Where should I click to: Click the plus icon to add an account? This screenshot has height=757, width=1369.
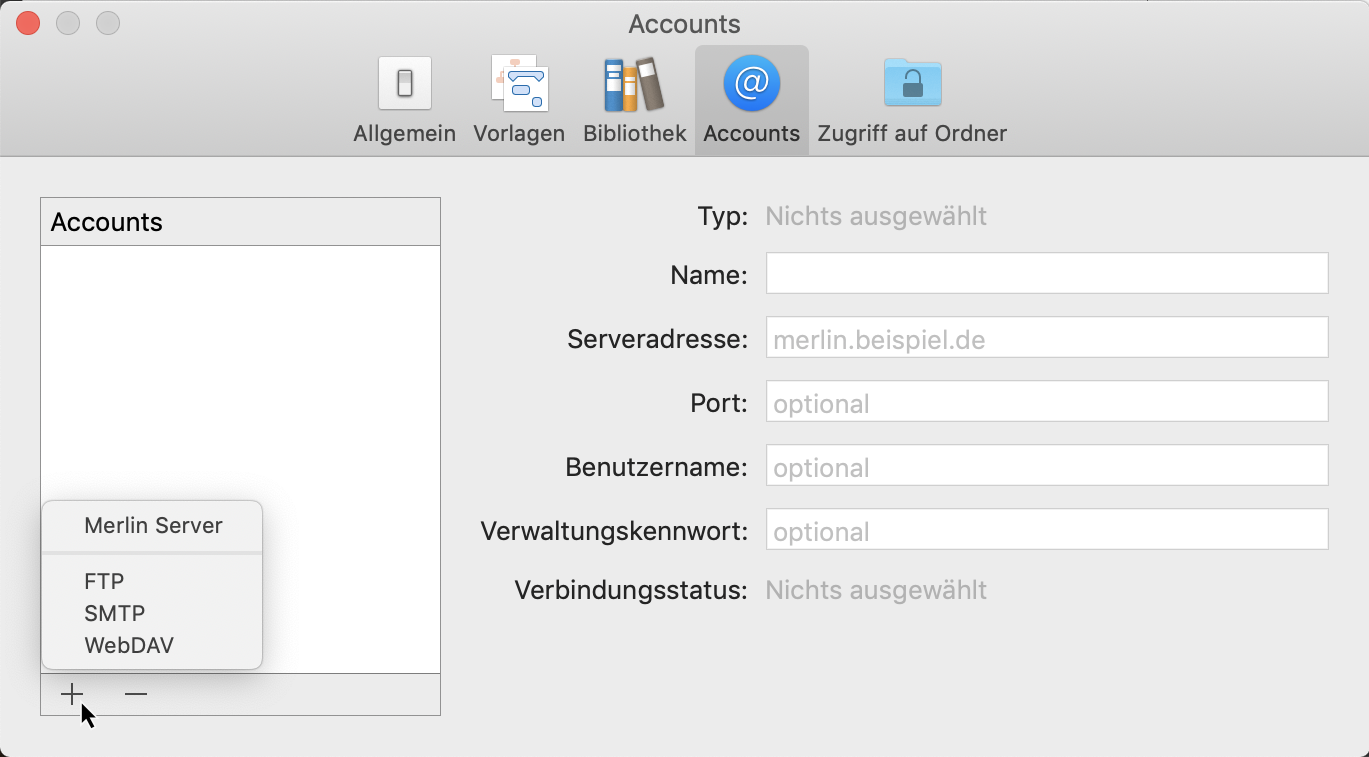tap(71, 693)
